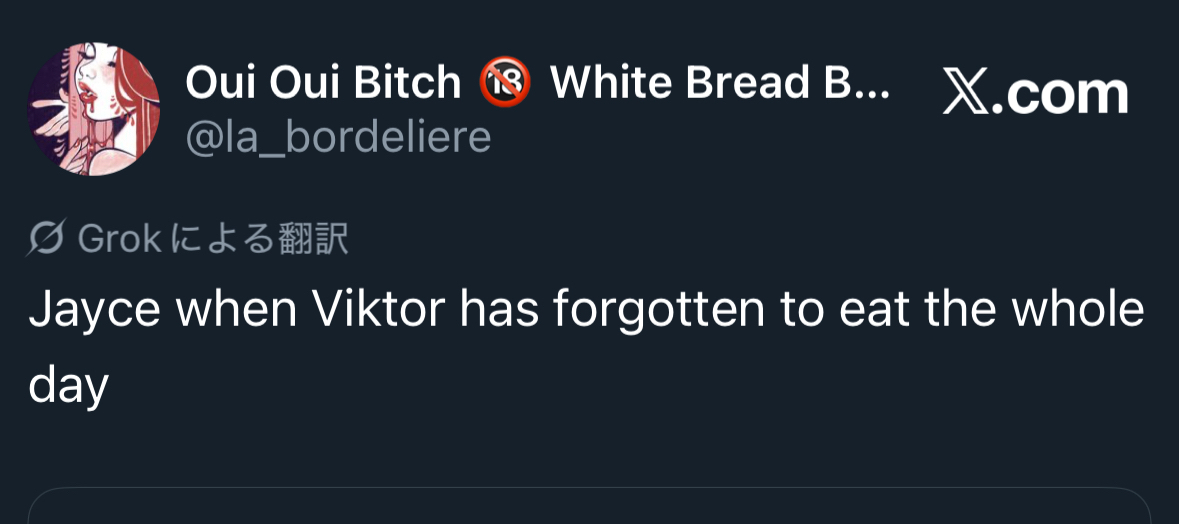Open the @la_bordeliere handle link
Screen dimensions: 1179x524
(338, 137)
